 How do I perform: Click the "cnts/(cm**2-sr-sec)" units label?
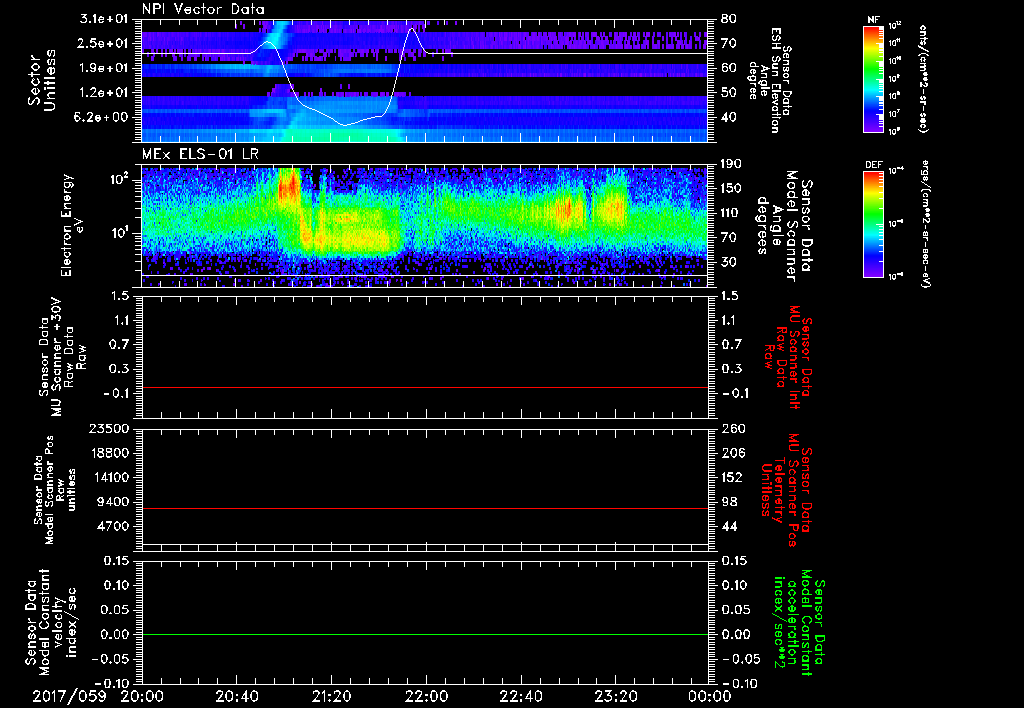[923, 79]
